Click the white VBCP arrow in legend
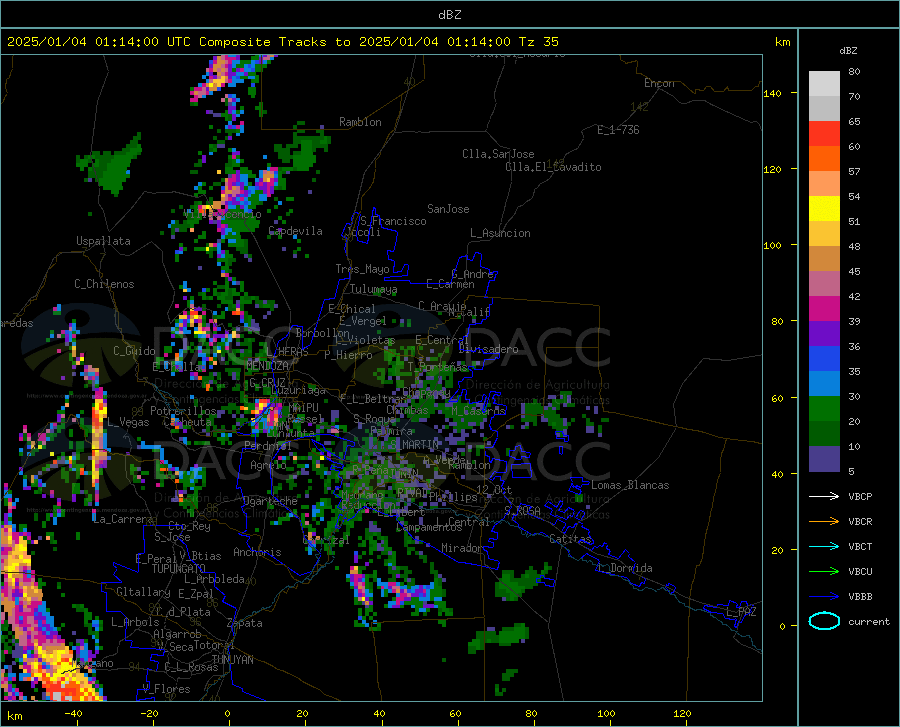Screen dimensions: 900x727 click(824, 496)
